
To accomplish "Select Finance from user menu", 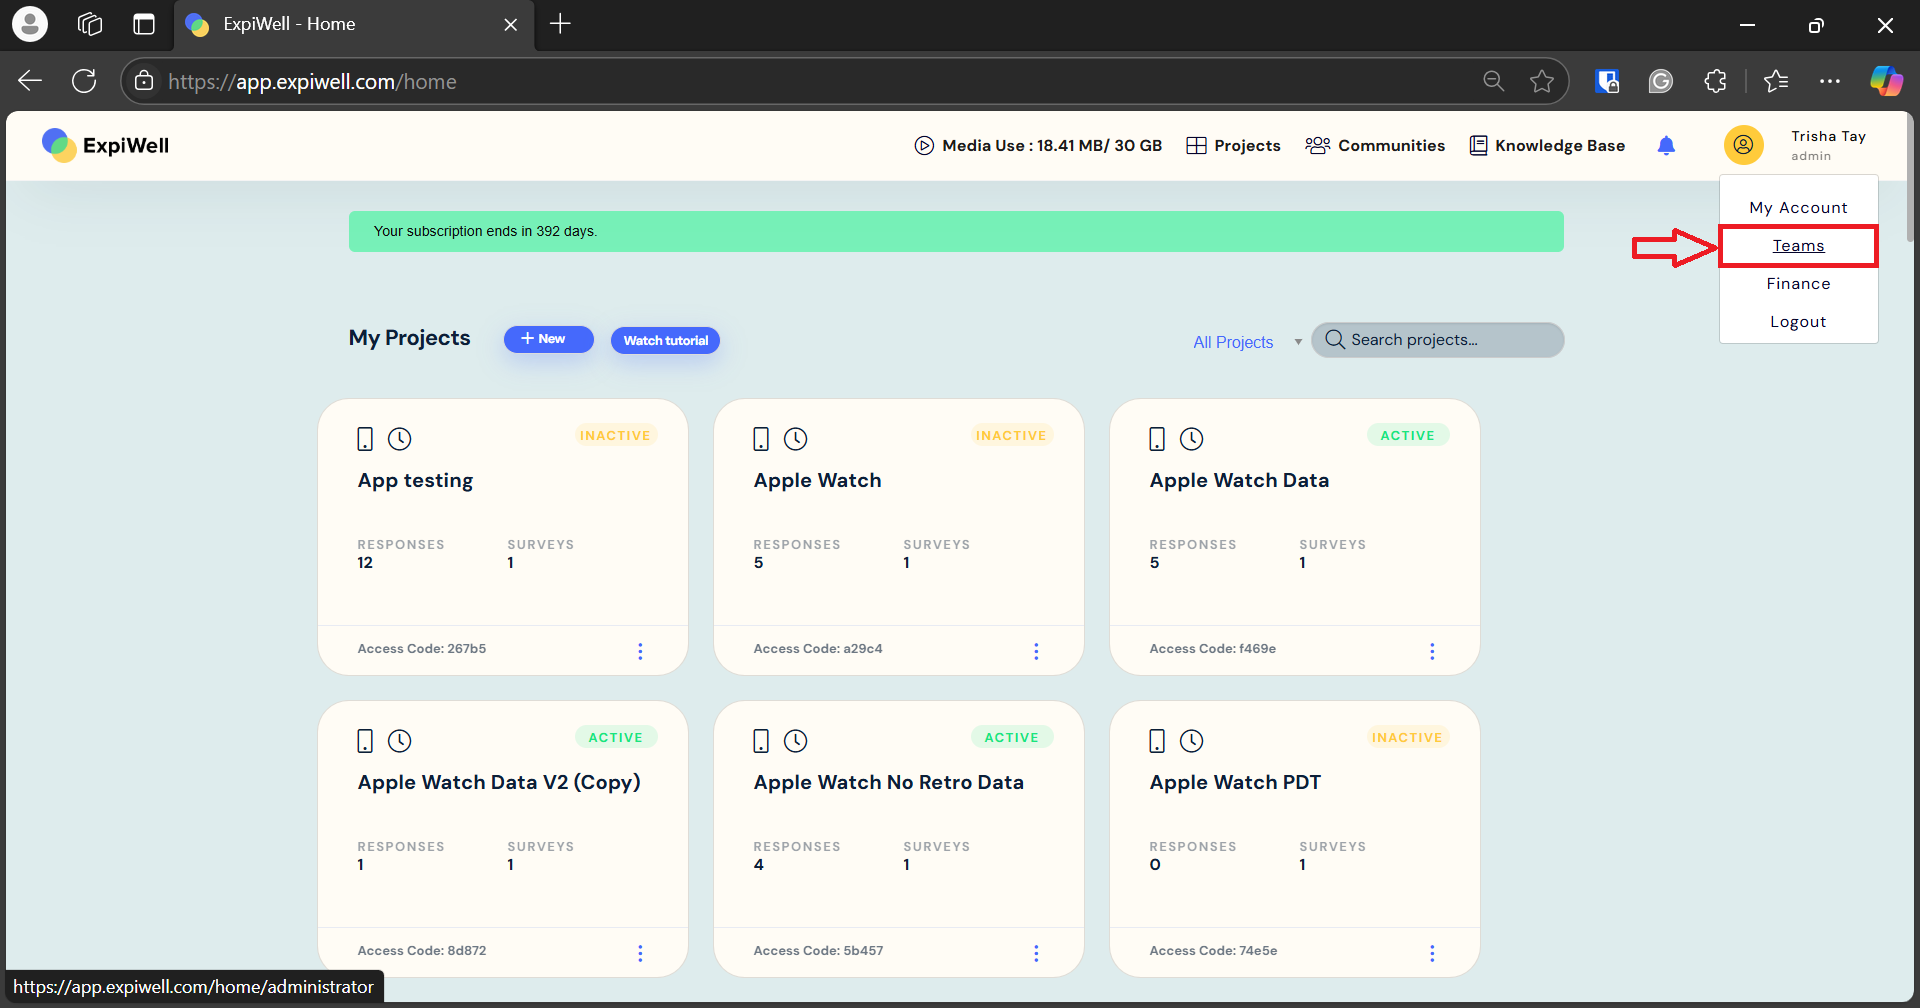I will (x=1798, y=284).
